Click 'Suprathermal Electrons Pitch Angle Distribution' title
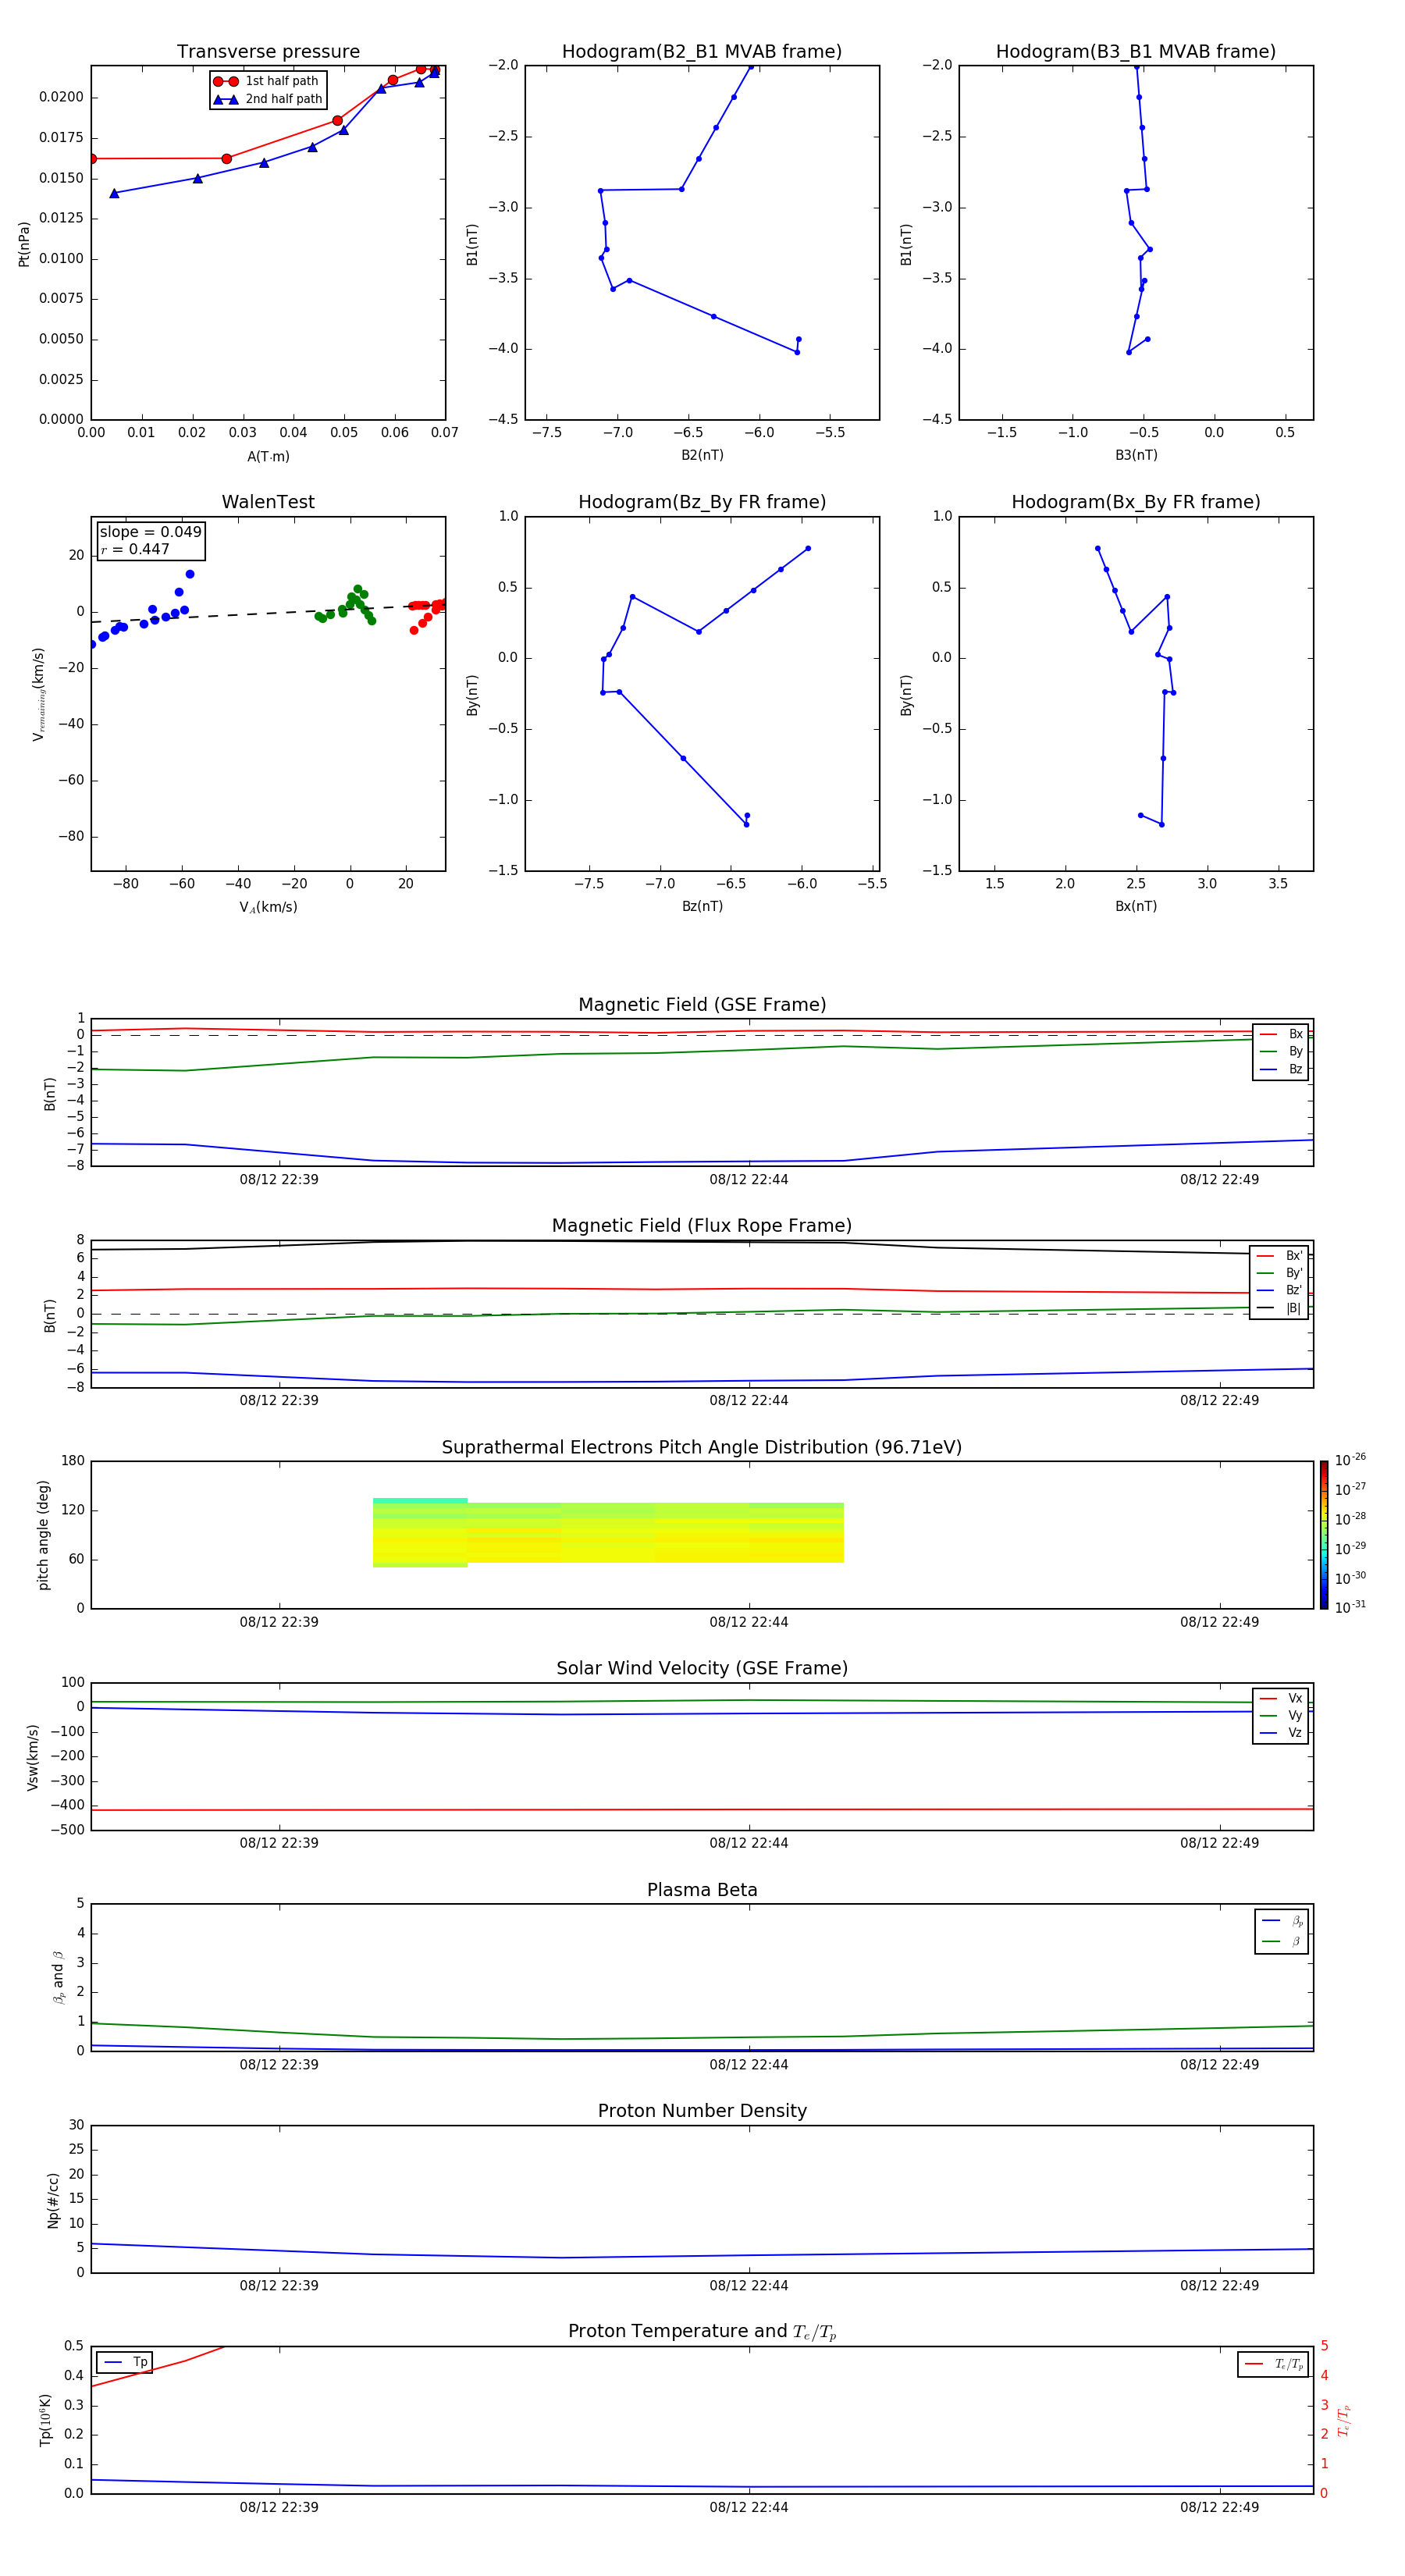 (x=702, y=1448)
